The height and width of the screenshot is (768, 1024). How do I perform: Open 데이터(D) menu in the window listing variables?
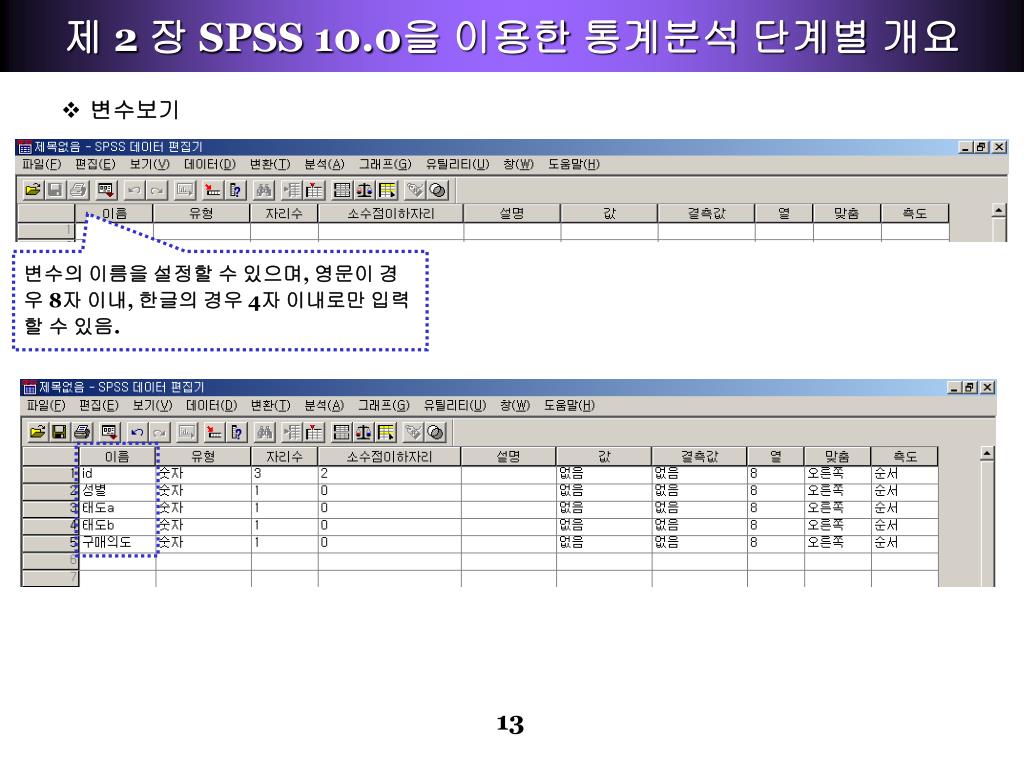(211, 406)
